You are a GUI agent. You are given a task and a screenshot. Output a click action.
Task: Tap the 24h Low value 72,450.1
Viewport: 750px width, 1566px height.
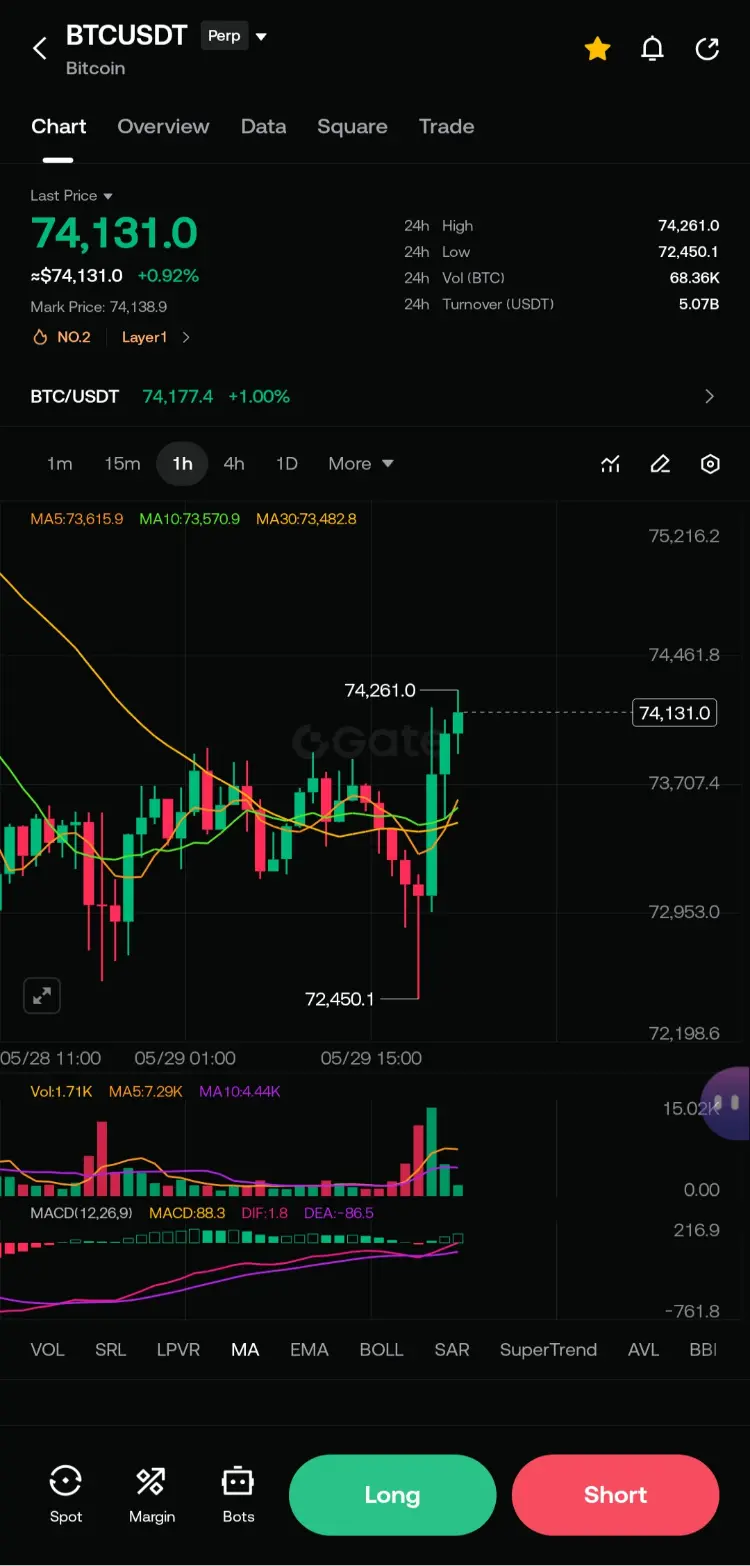click(x=689, y=252)
